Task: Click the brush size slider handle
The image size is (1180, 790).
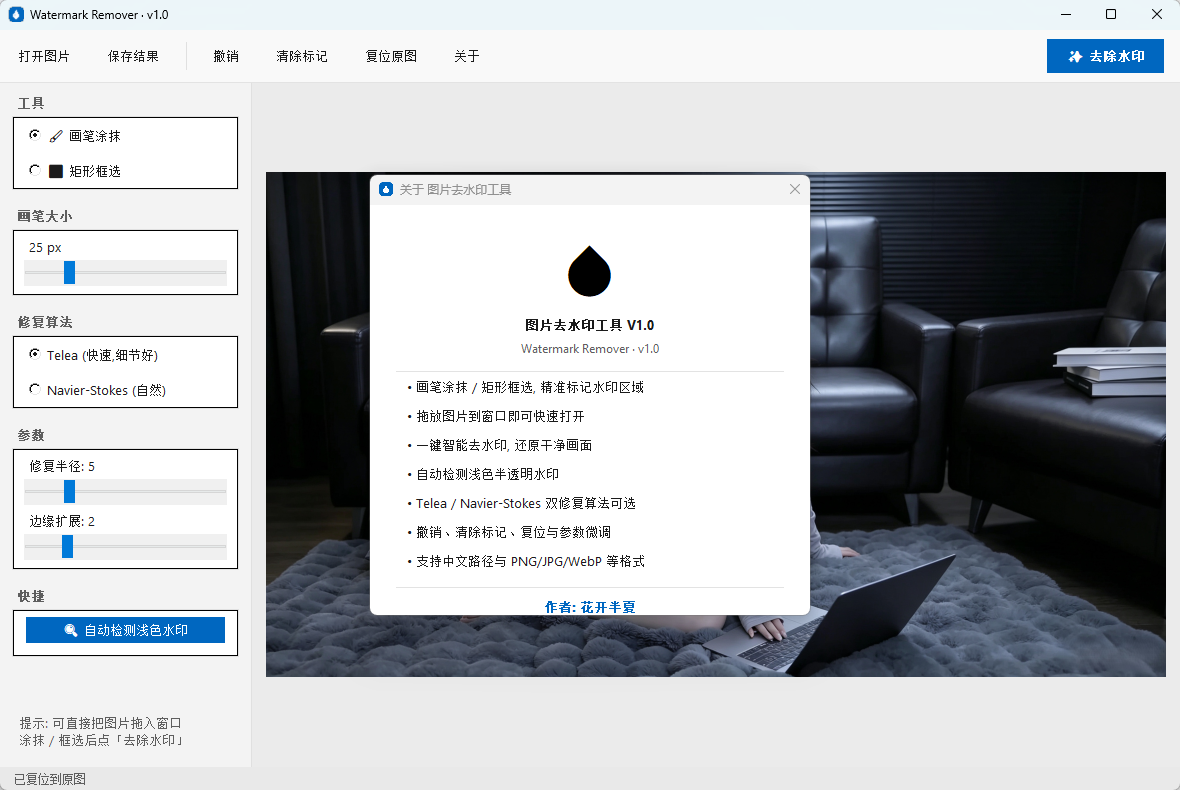Action: pyautogui.click(x=69, y=272)
